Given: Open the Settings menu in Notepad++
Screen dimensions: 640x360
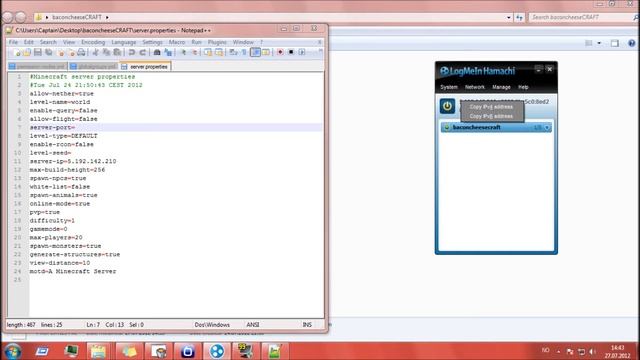Looking at the screenshot, I should pos(152,42).
